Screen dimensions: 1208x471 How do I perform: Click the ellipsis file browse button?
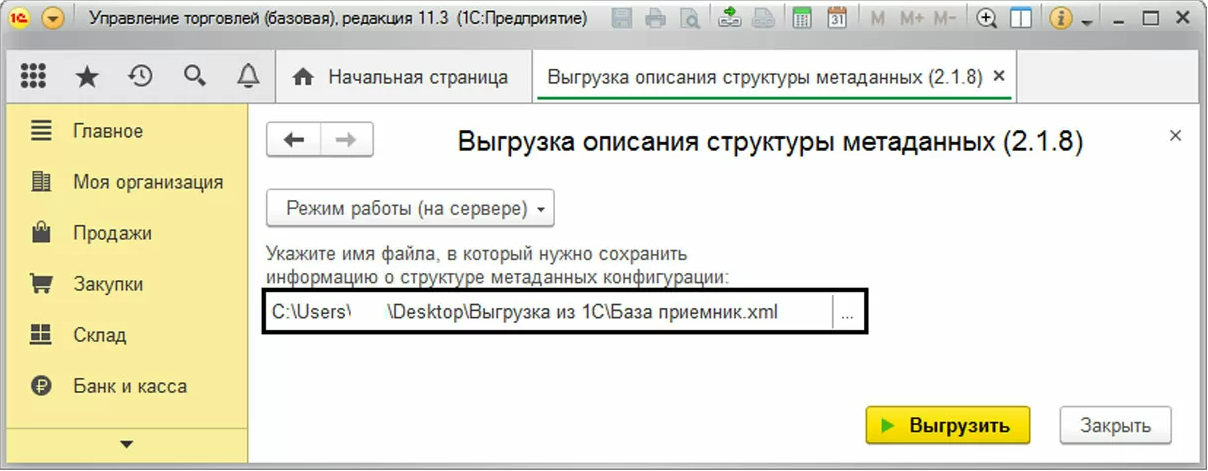tap(848, 313)
